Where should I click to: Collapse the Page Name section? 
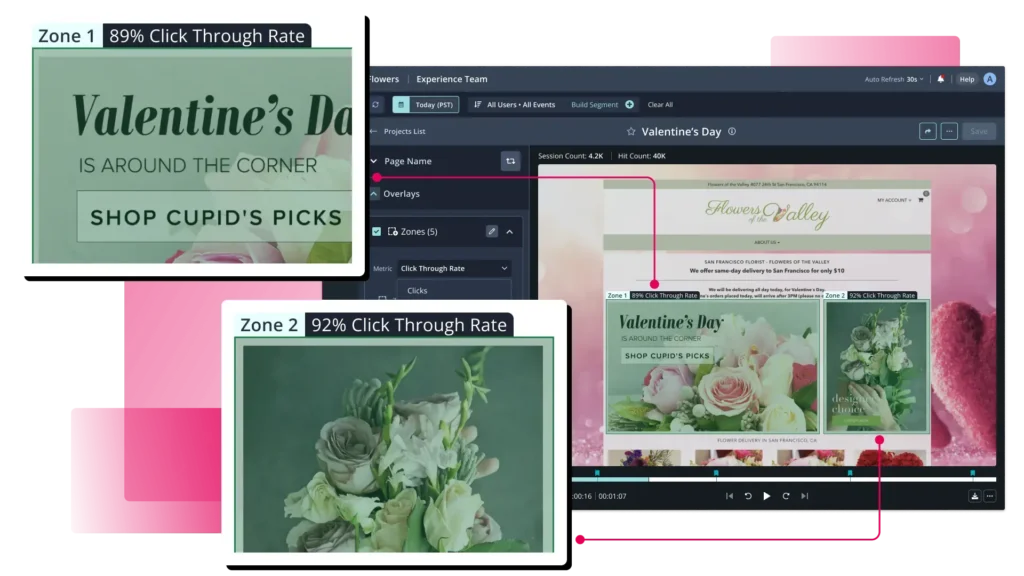click(374, 161)
